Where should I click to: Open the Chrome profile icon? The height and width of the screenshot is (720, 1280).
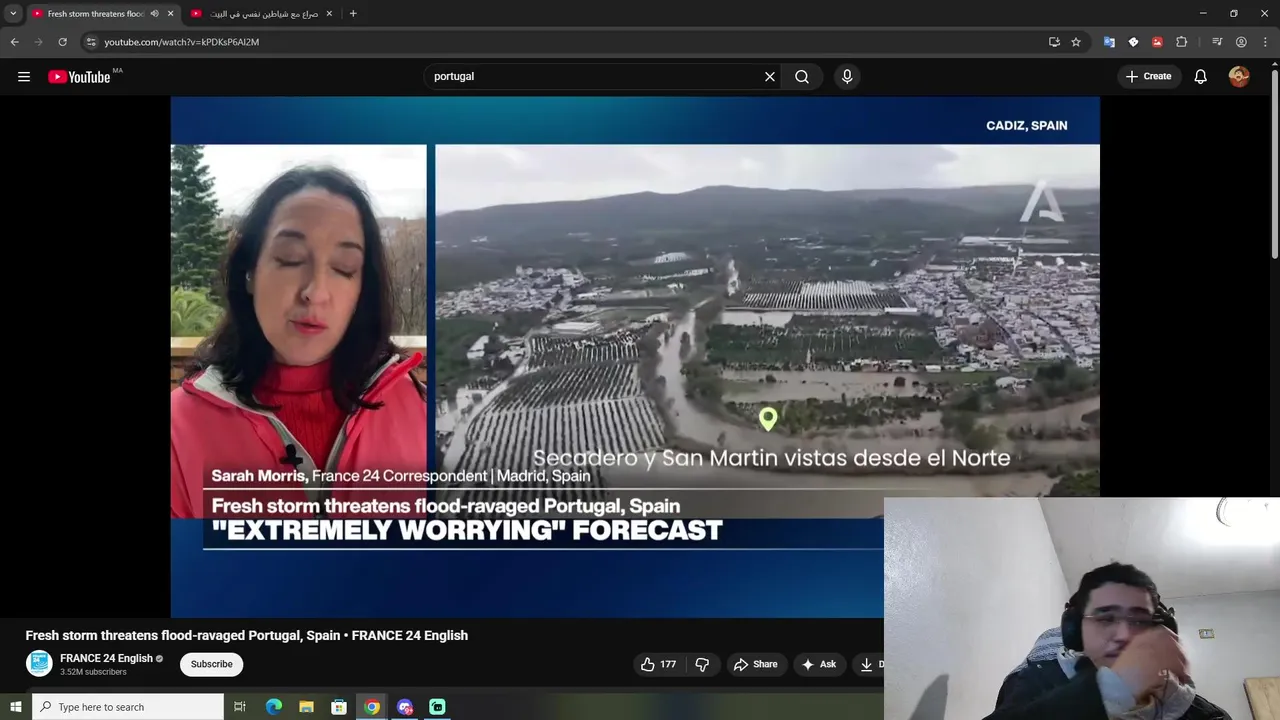point(1241,42)
